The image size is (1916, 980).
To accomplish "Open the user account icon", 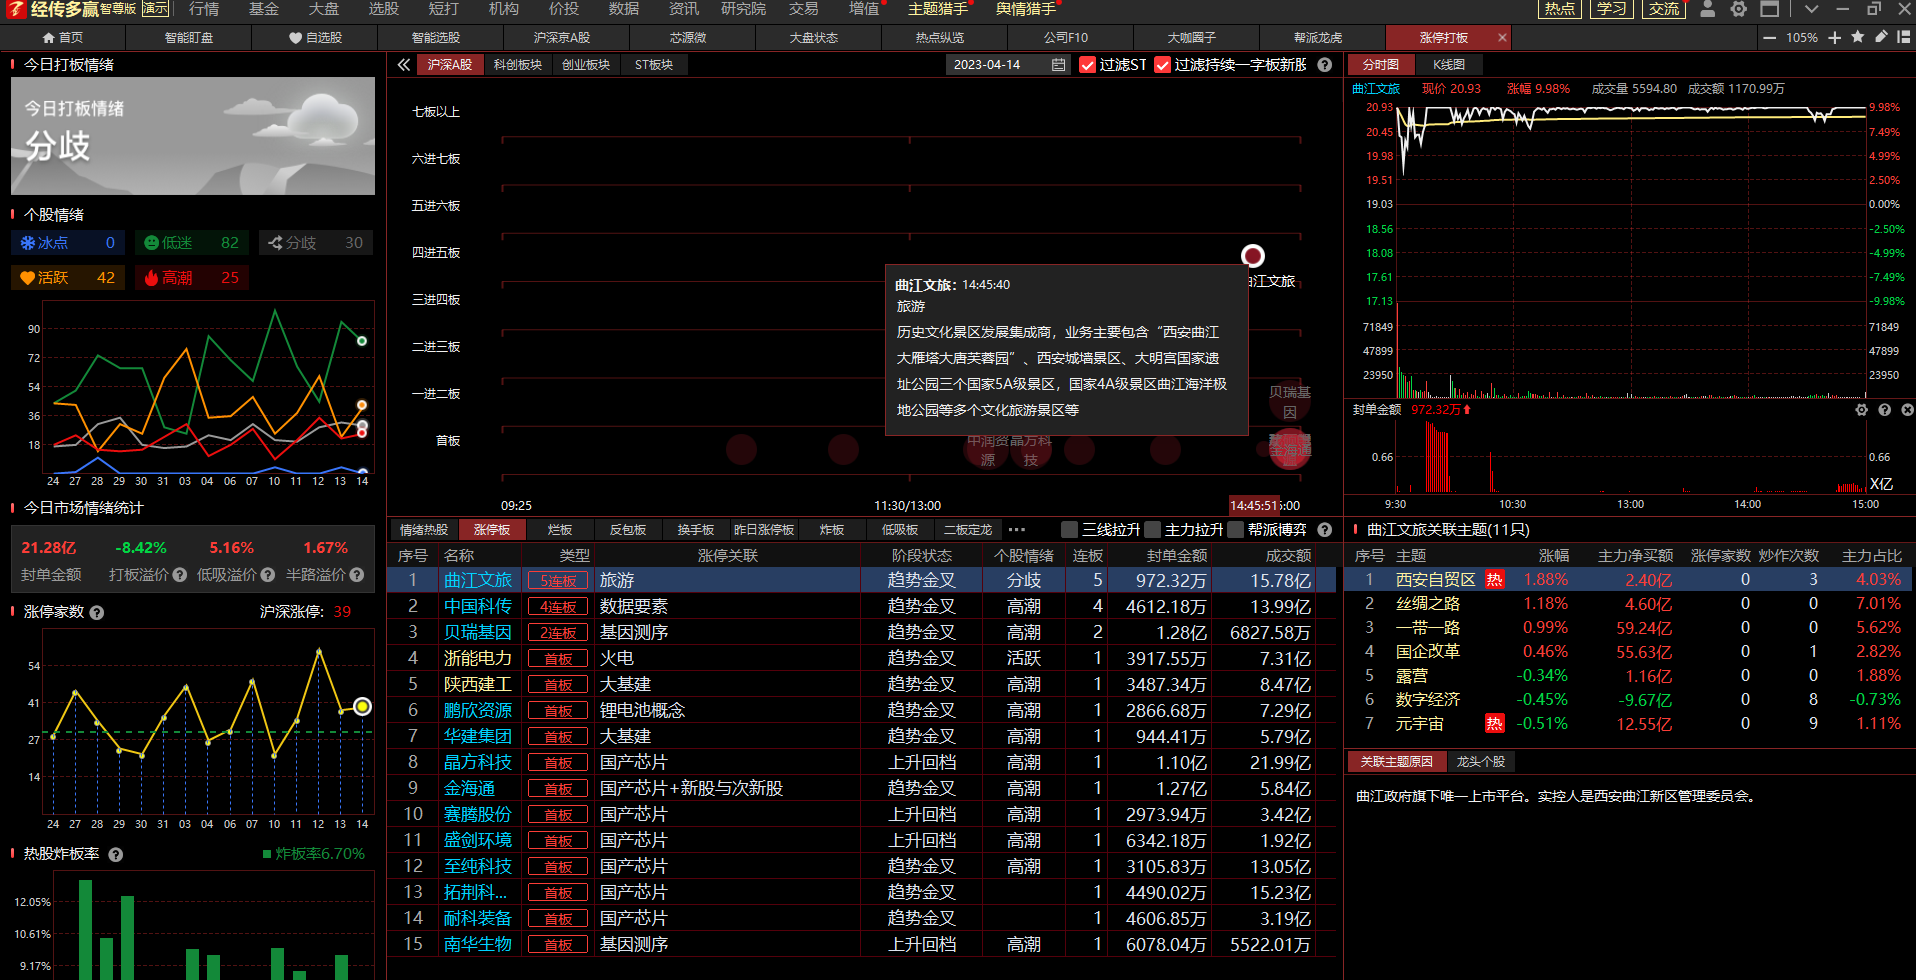I will coord(1708,9).
